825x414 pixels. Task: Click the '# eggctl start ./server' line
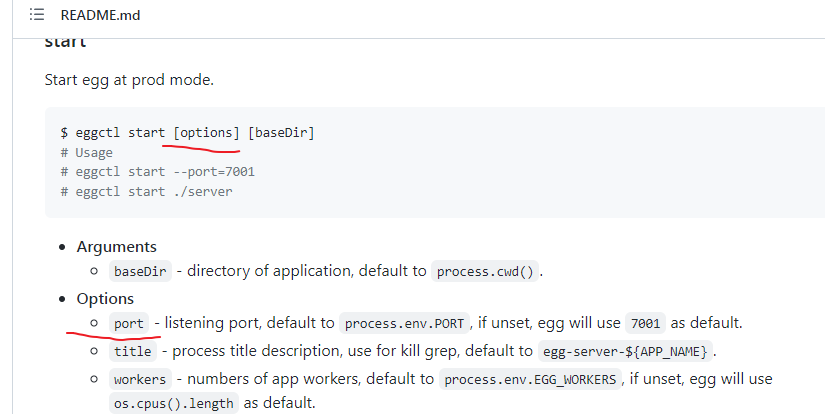click(x=146, y=191)
